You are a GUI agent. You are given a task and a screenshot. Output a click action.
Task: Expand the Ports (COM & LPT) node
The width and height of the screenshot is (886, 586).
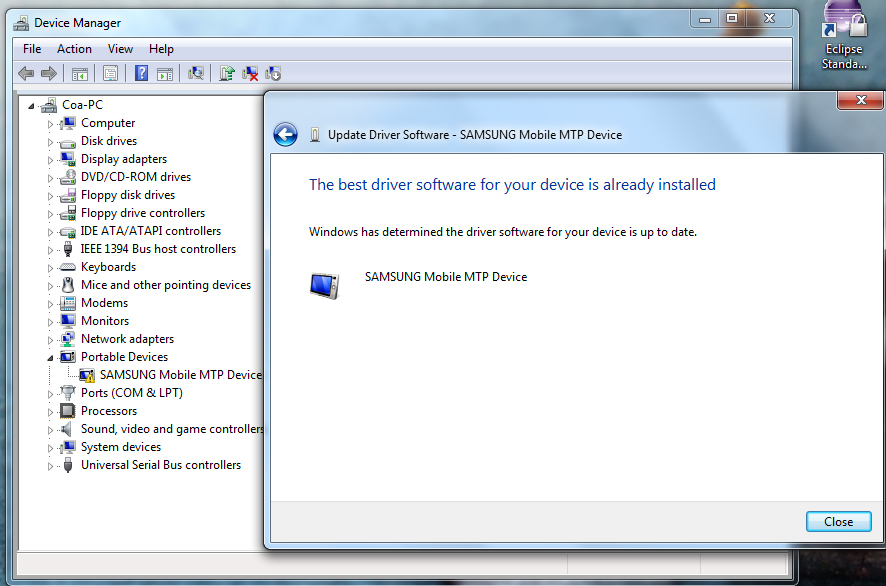(x=50, y=394)
